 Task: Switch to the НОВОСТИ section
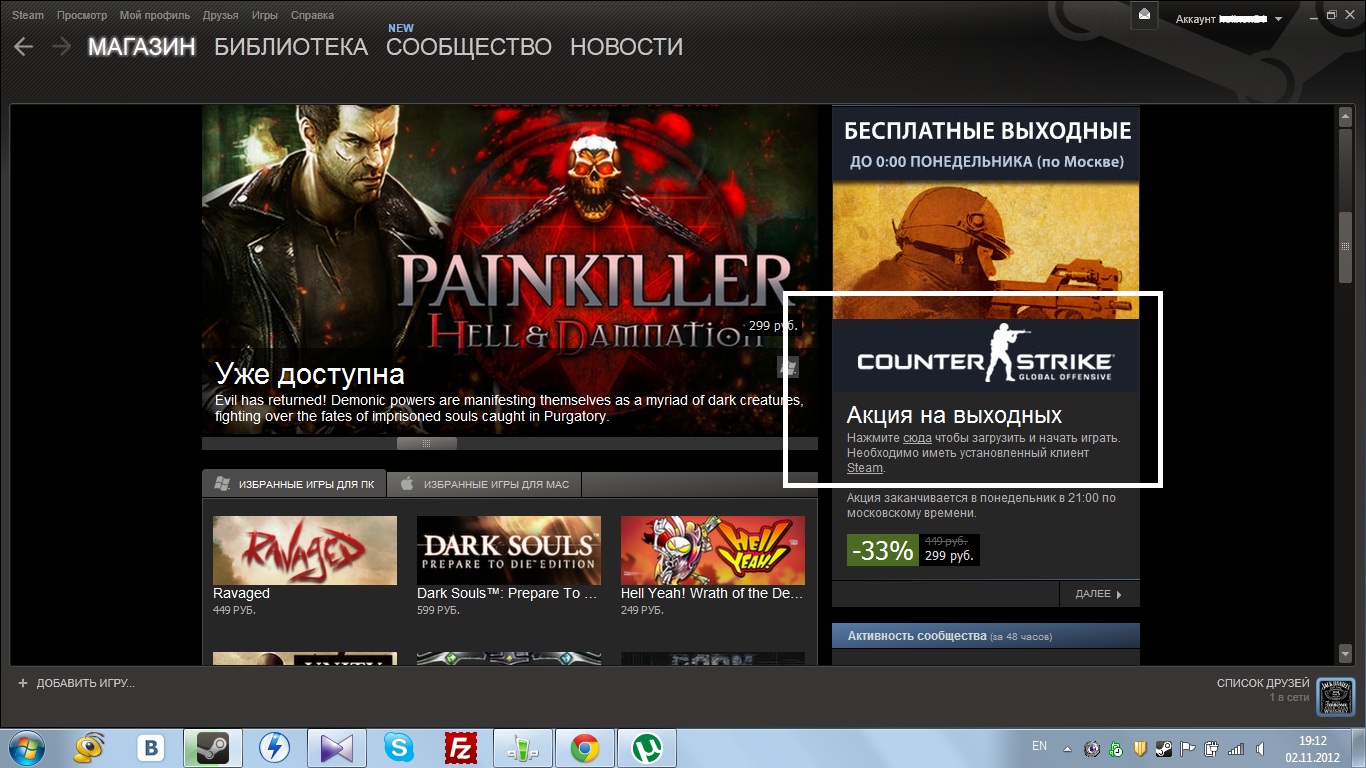click(626, 47)
